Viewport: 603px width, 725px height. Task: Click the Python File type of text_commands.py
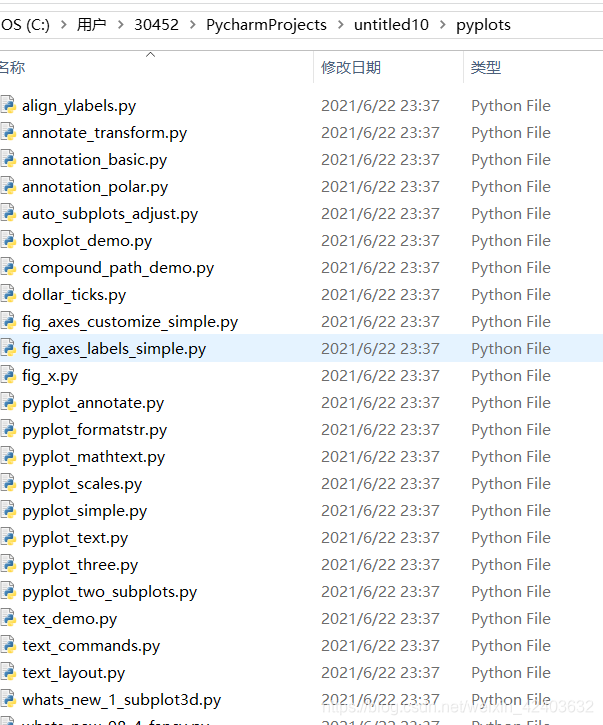tap(511, 646)
